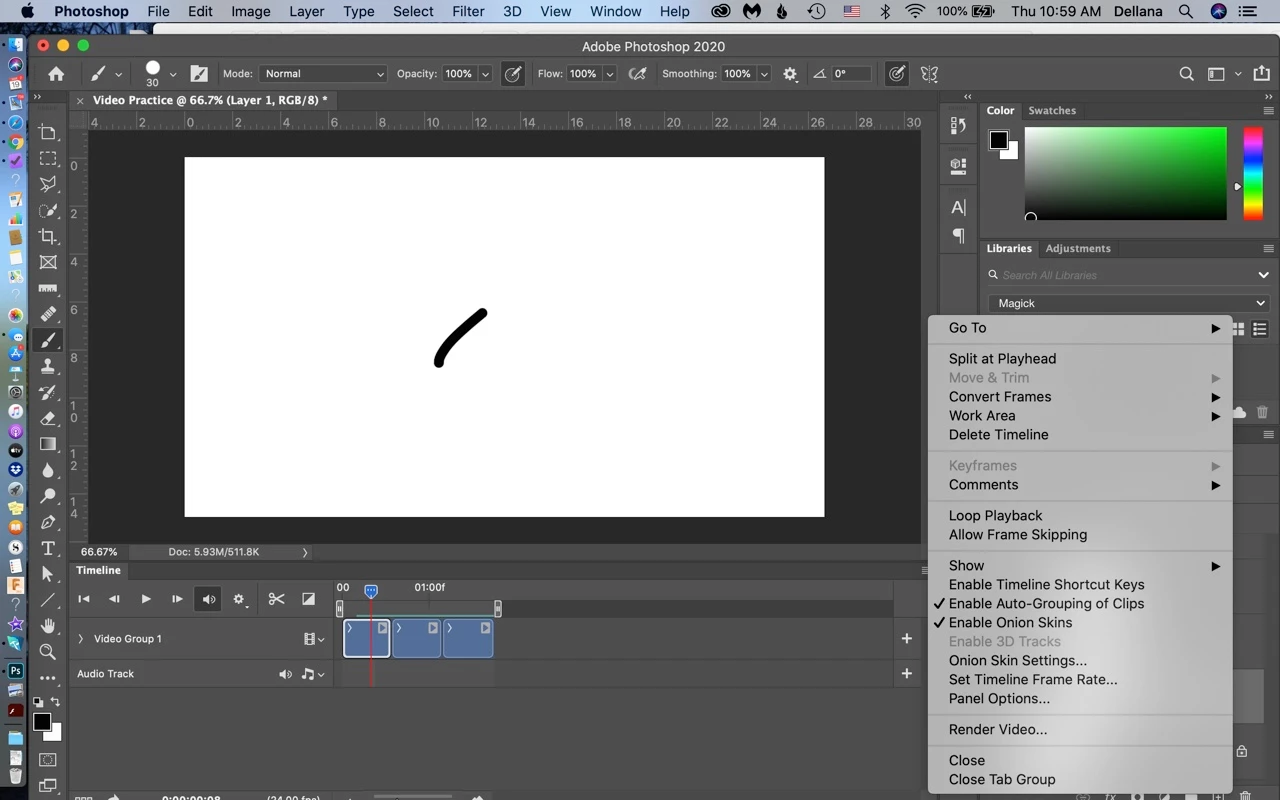
Task: Open Video Group 1 filmstrip menu
Action: [x=314, y=639]
